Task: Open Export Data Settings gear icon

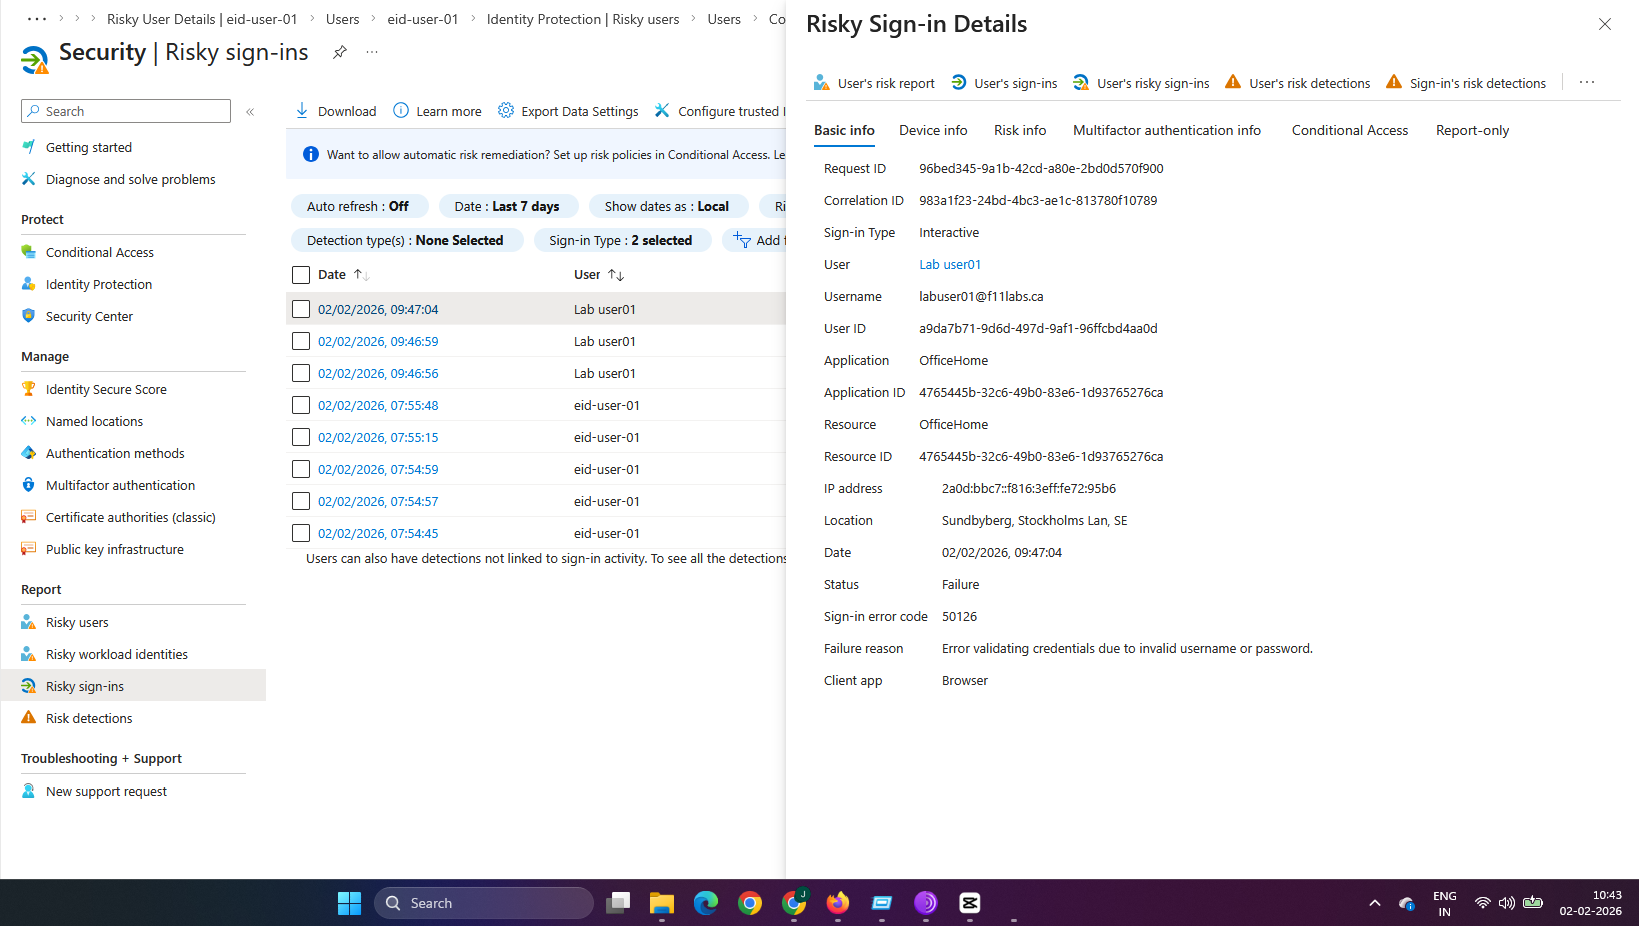Action: pyautogui.click(x=506, y=110)
